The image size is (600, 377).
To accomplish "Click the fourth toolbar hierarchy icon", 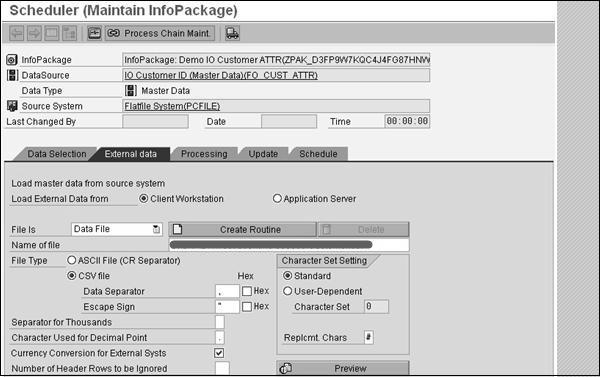I will pos(70,33).
